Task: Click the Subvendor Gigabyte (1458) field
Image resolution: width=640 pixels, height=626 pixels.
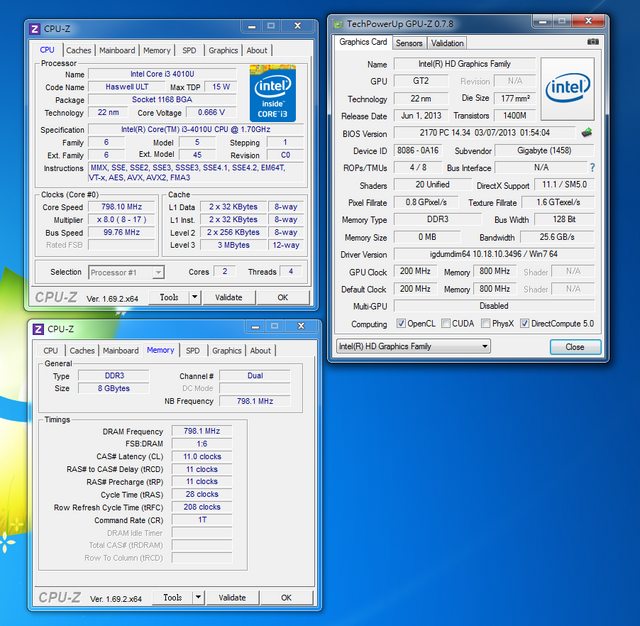Action: 544,151
